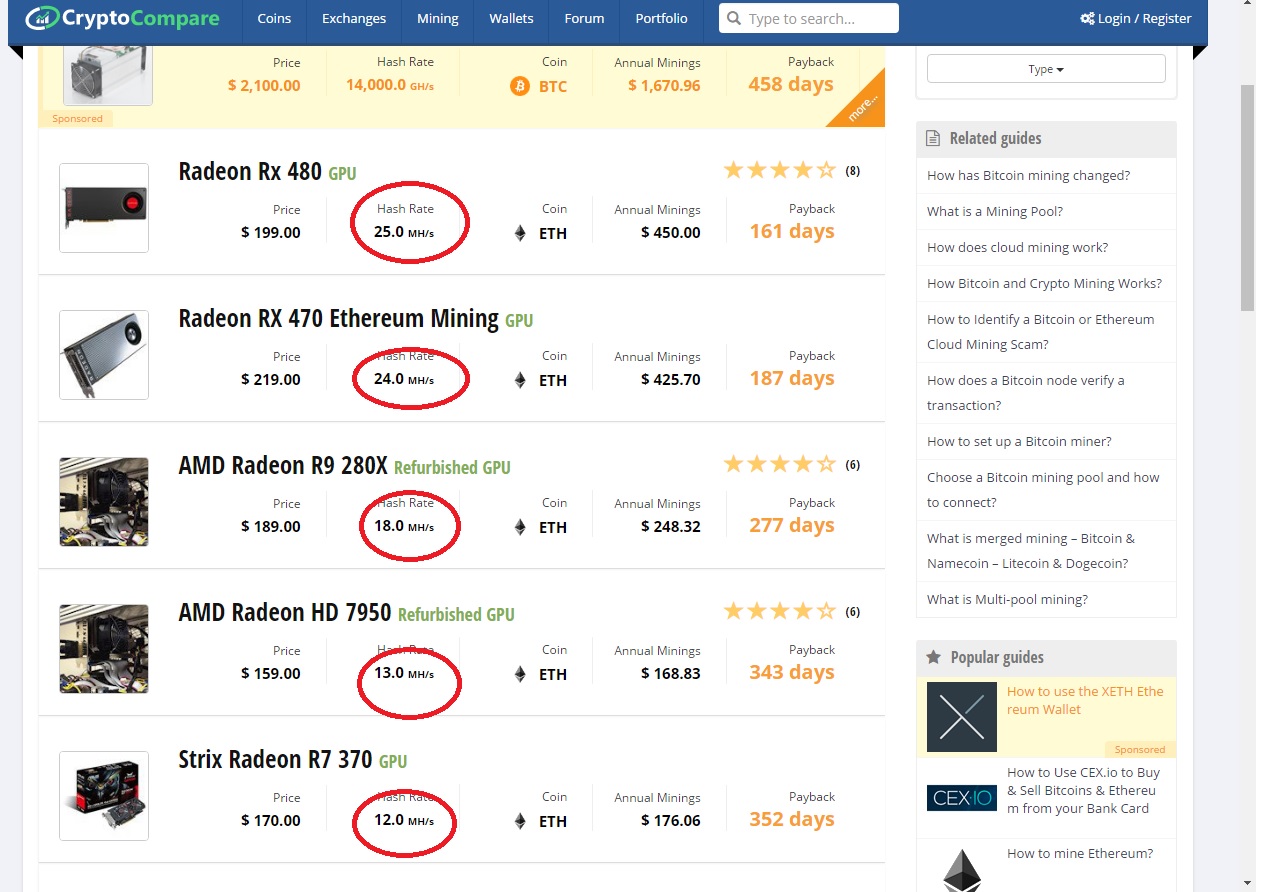Open Radeon RX 470 Ethereum Mining title

(x=338, y=318)
